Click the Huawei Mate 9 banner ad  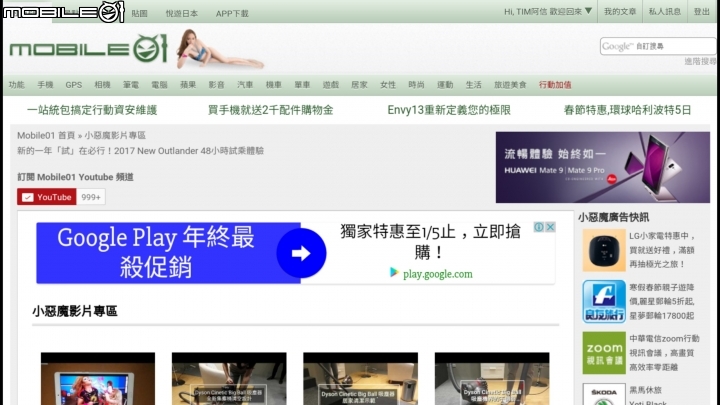602,167
